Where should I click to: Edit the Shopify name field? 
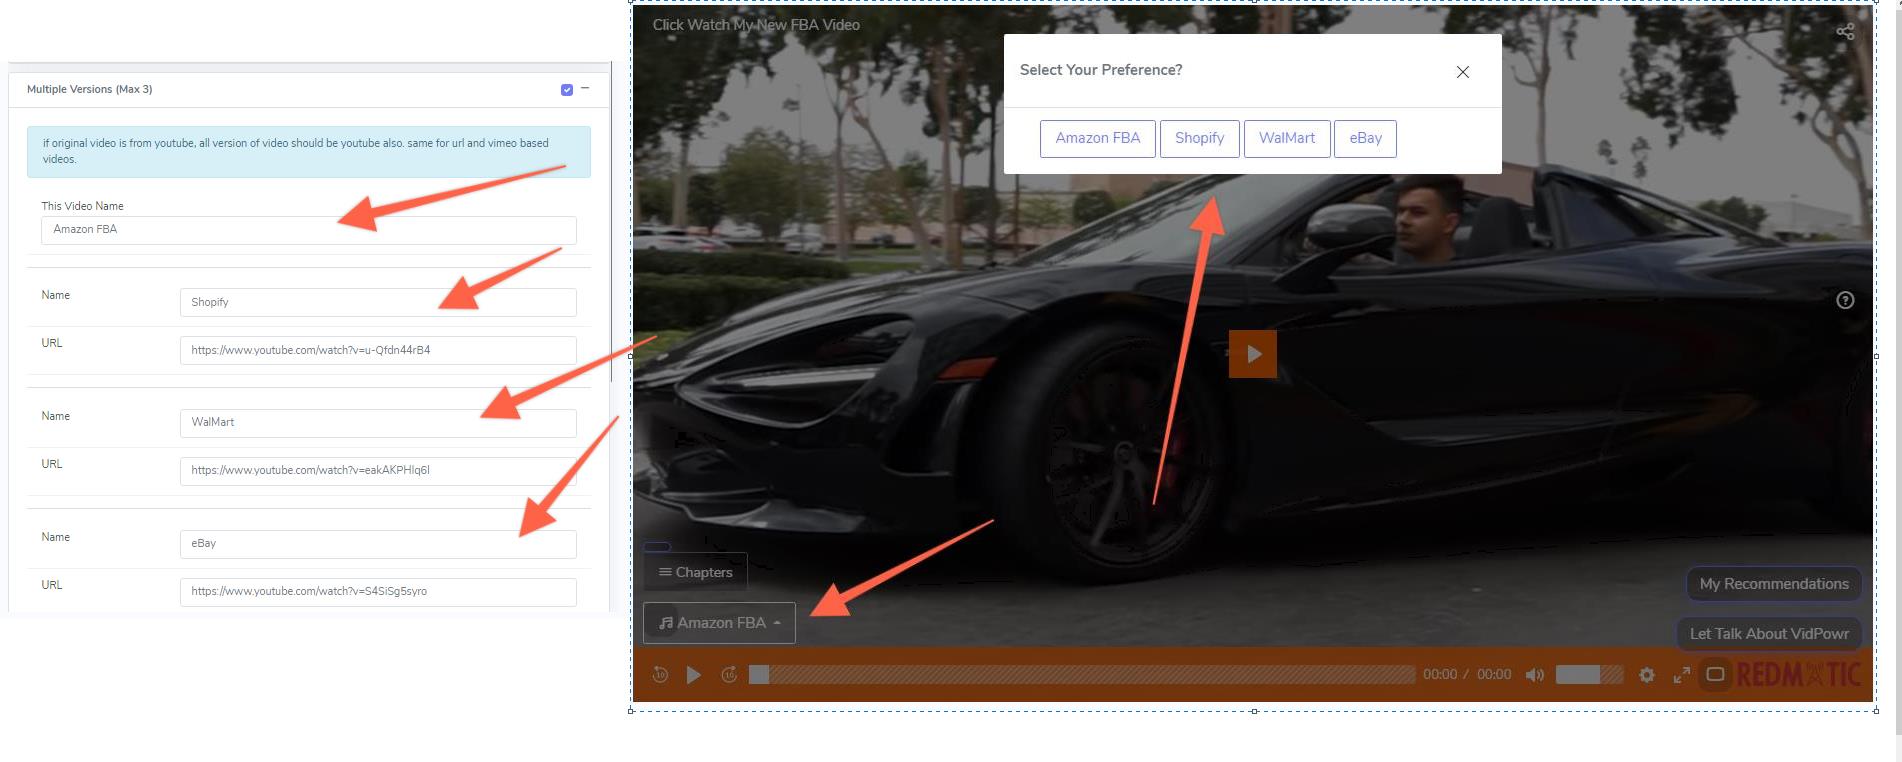378,302
